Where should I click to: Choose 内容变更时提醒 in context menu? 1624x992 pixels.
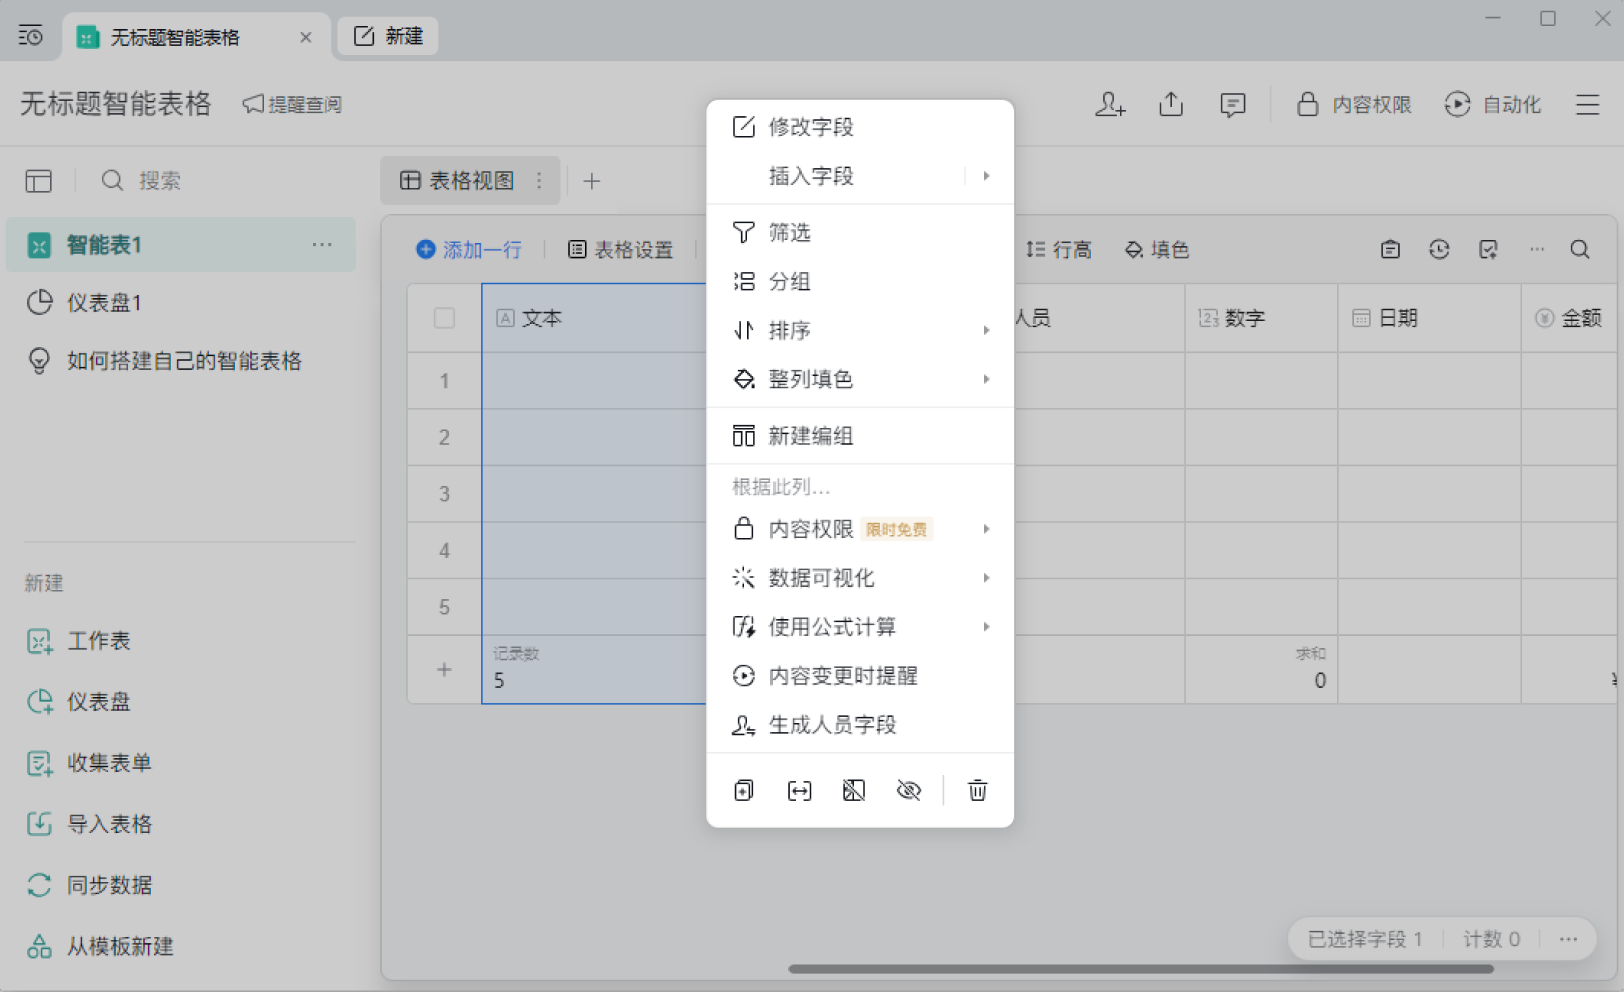860,676
